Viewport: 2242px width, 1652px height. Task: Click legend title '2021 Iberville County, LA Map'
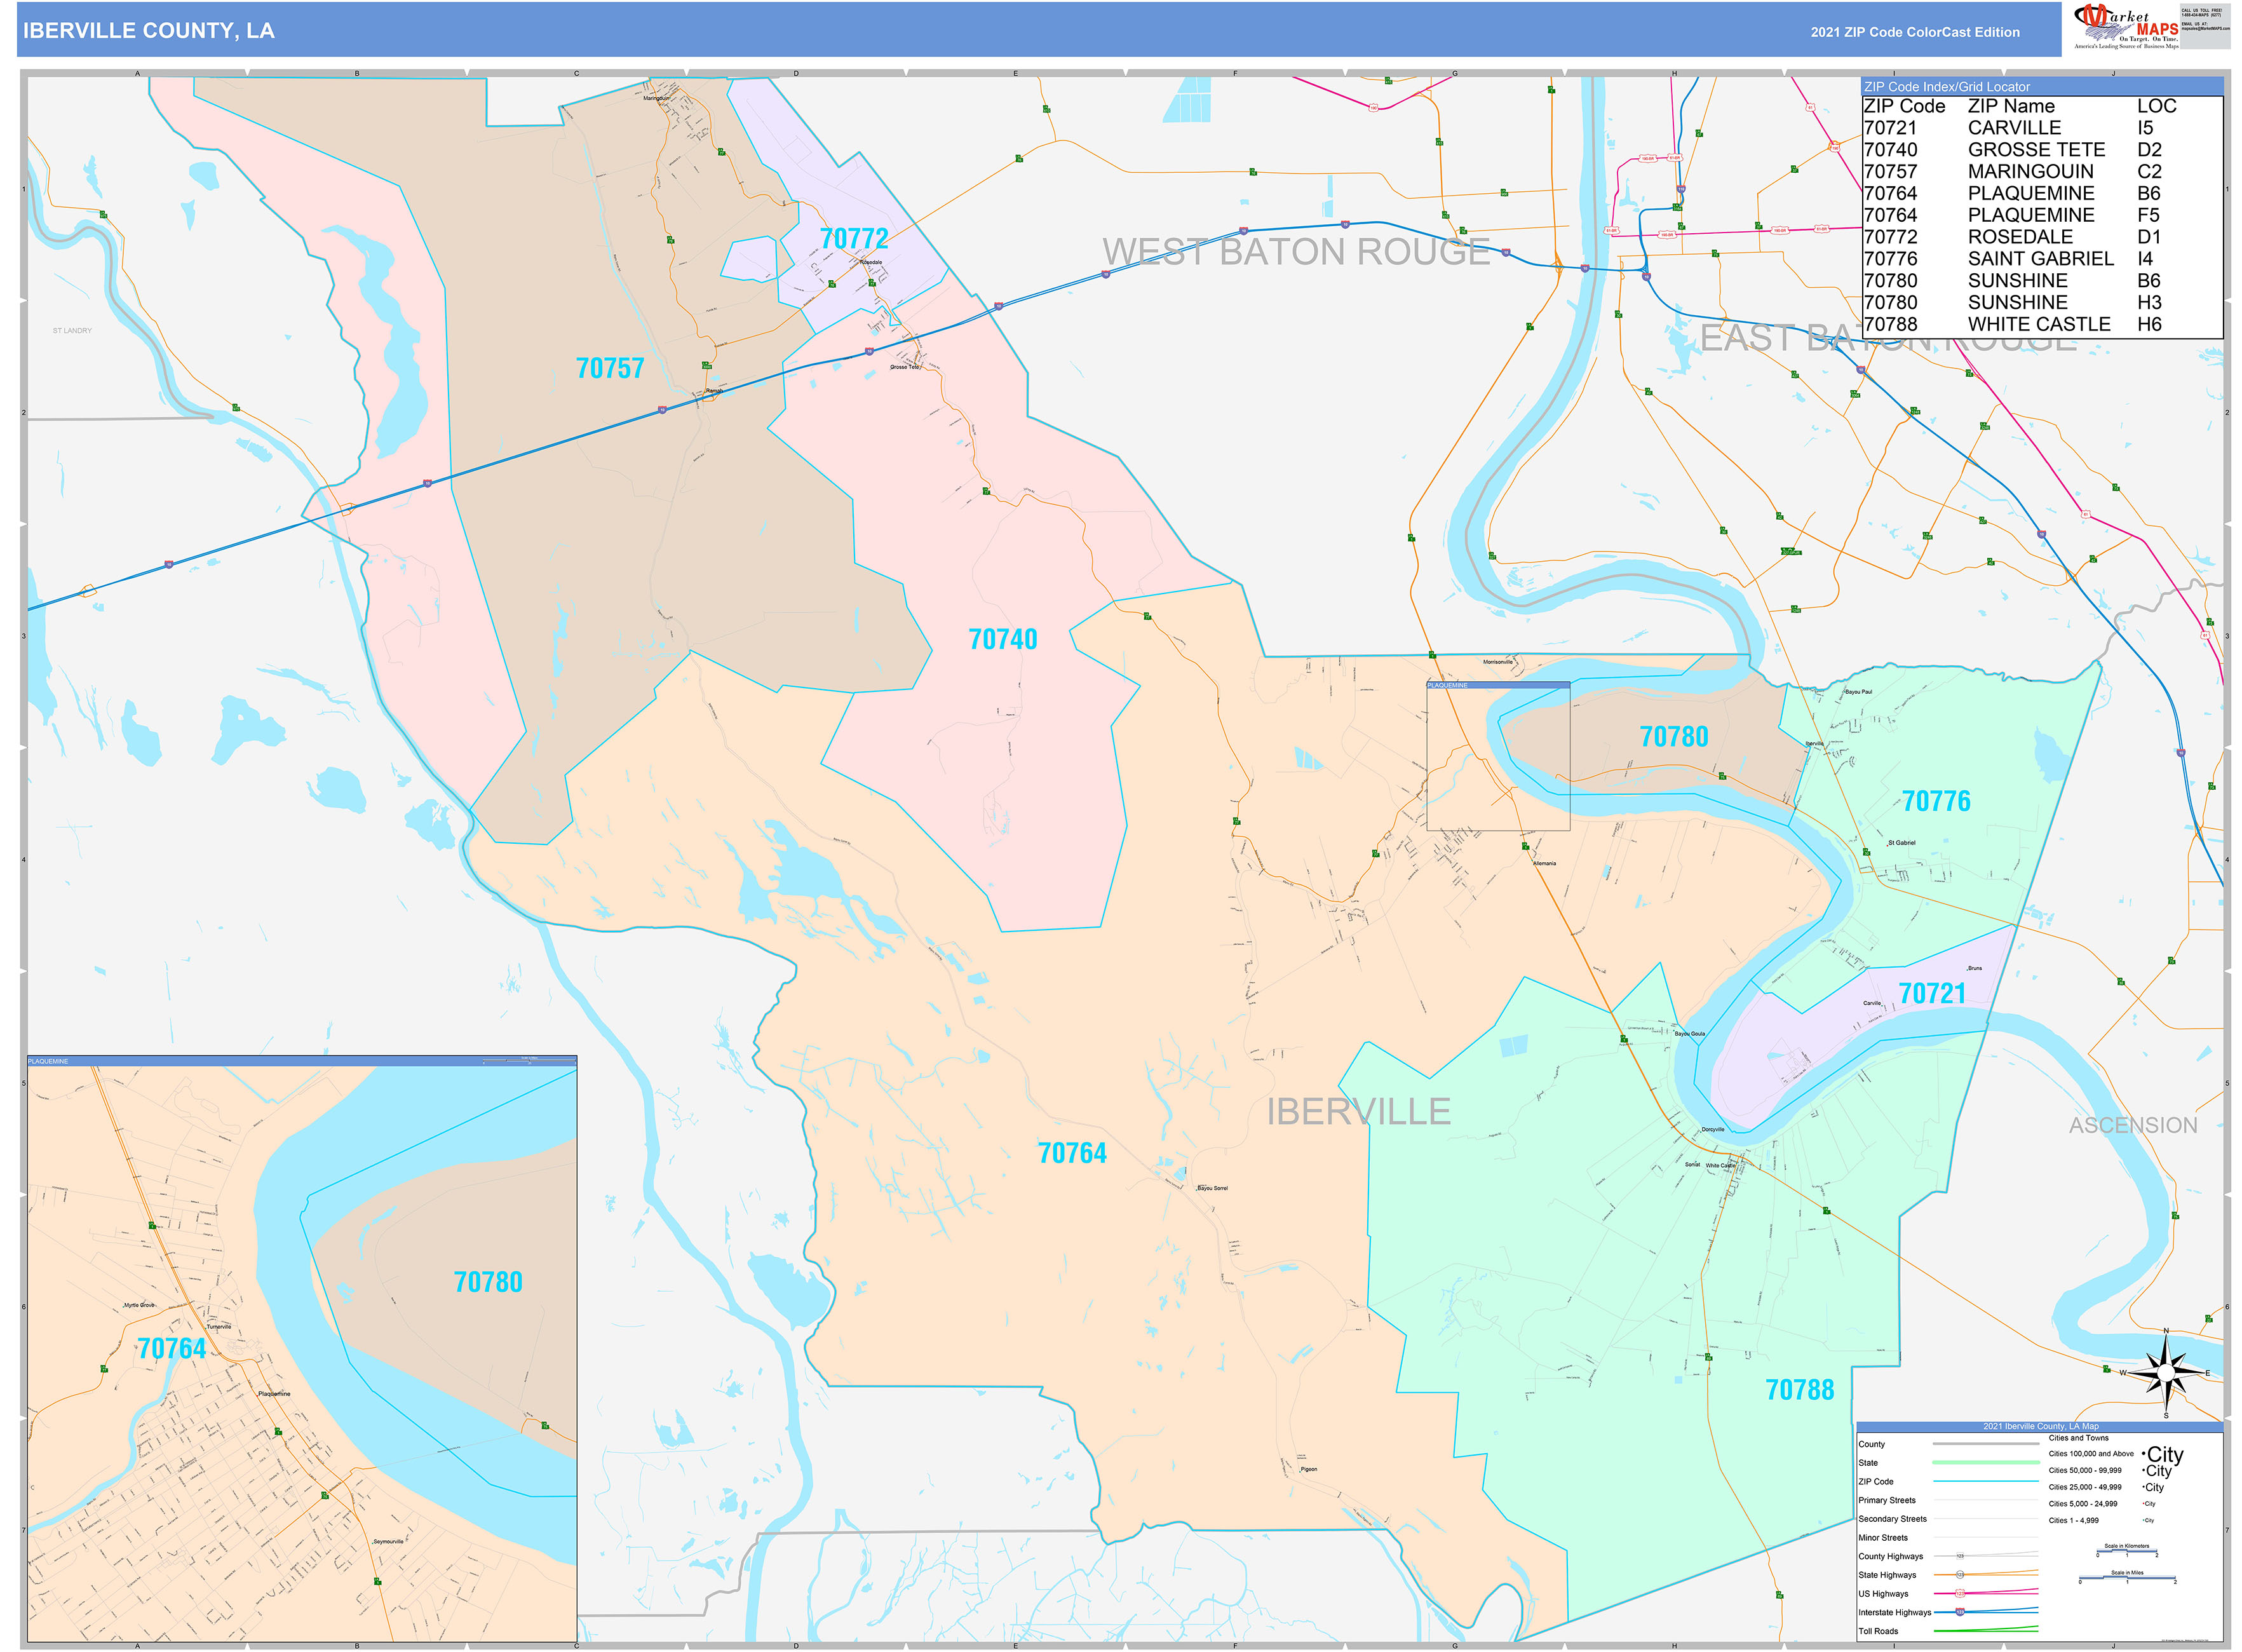point(2040,1426)
